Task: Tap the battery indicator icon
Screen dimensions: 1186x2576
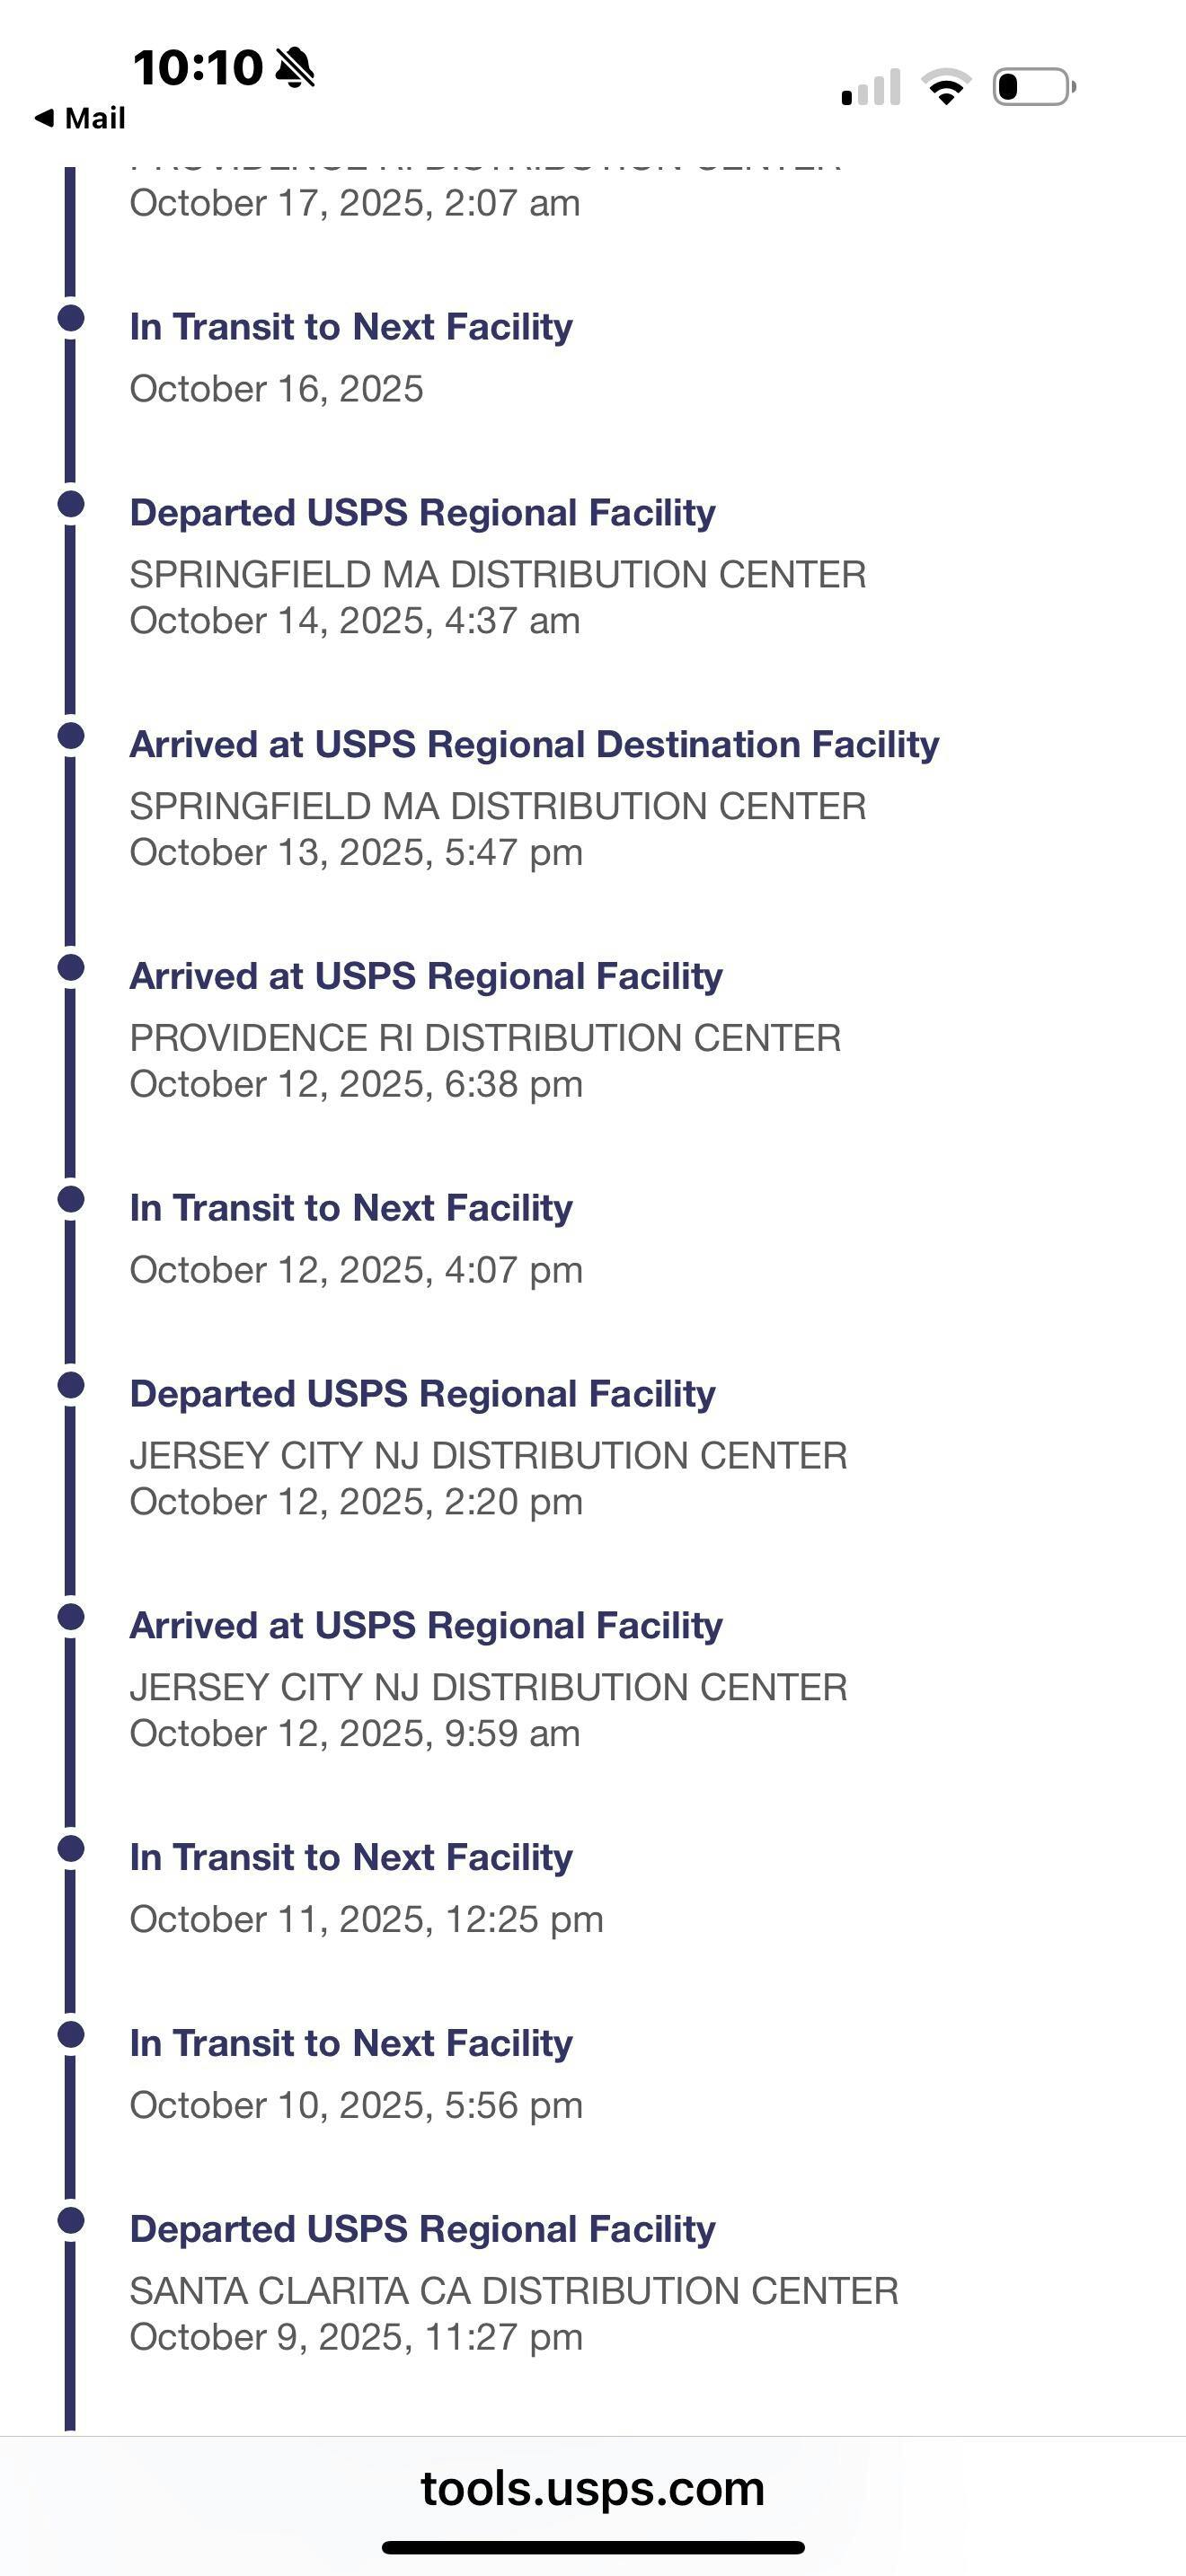Action: pyautogui.click(x=1034, y=86)
